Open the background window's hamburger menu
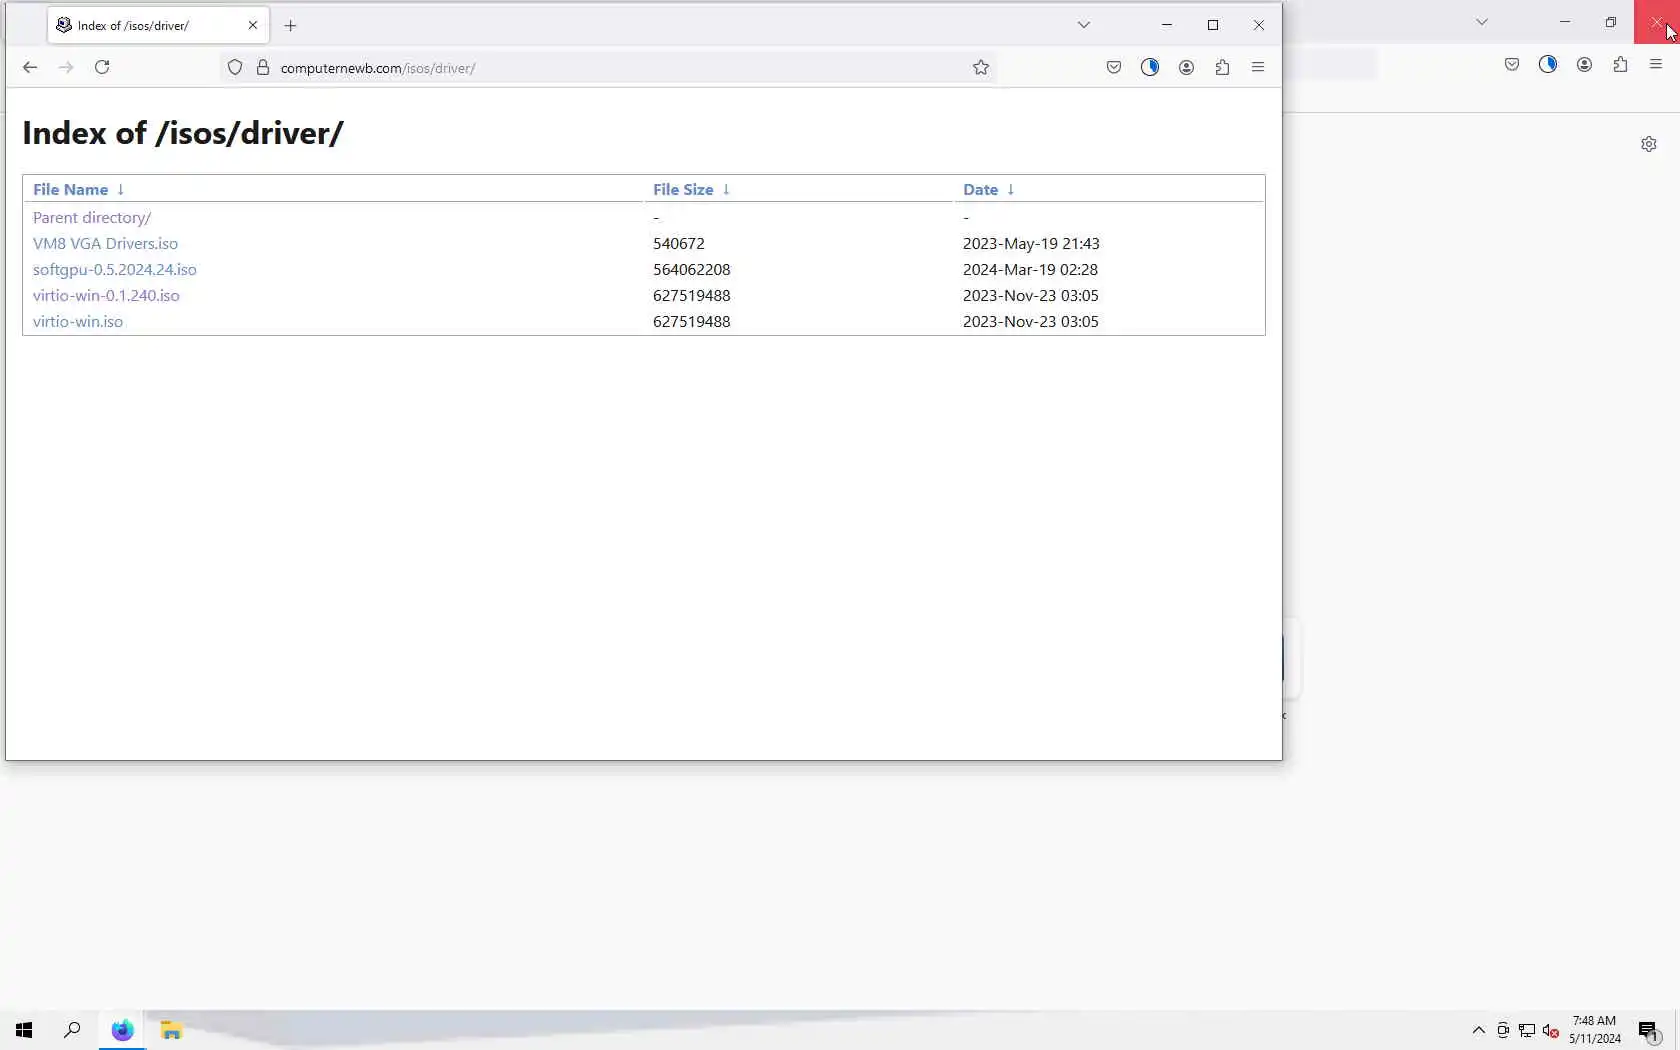 (x=1656, y=64)
